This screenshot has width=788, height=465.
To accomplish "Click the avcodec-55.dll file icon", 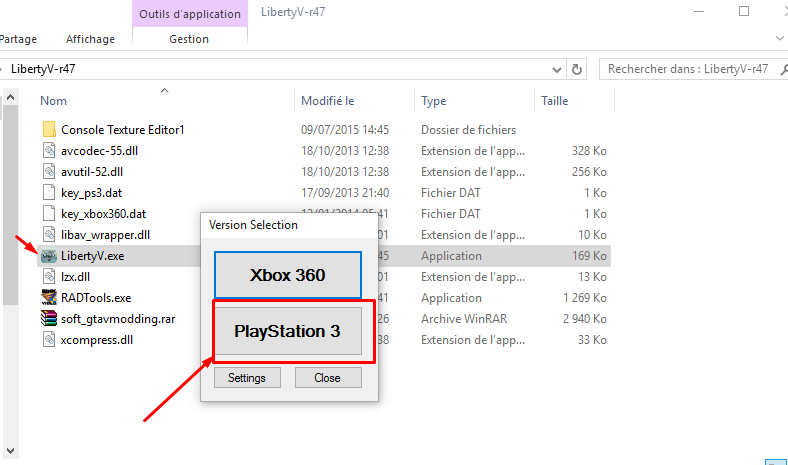I will (49, 151).
